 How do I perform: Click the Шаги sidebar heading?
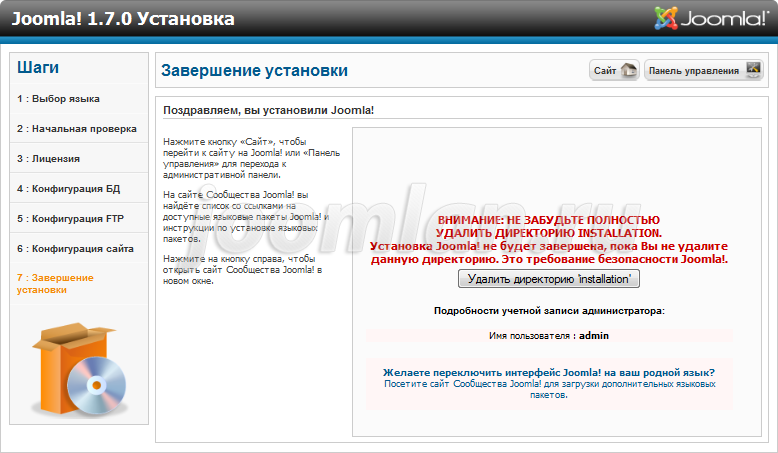coord(38,67)
